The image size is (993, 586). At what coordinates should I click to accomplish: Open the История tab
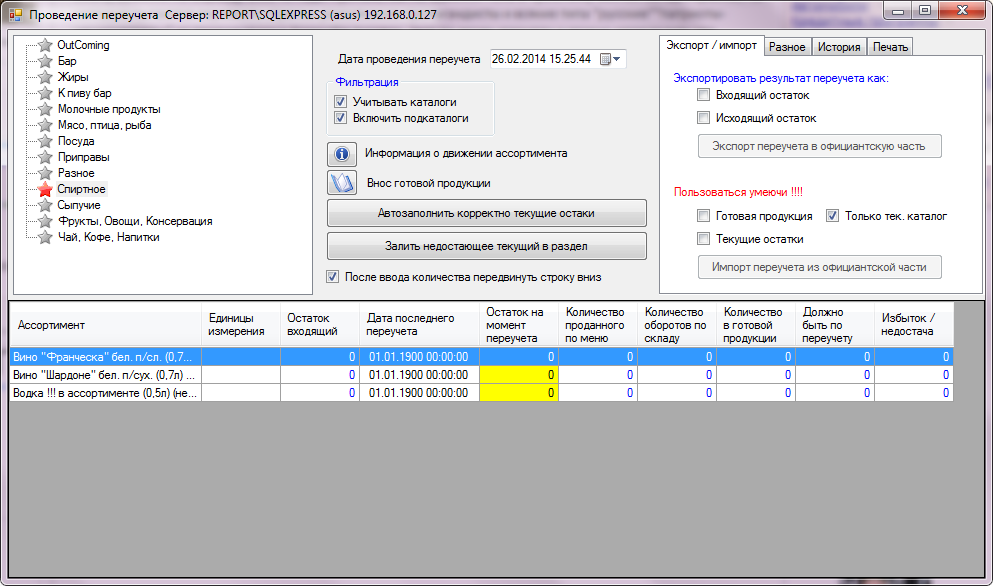[838, 47]
